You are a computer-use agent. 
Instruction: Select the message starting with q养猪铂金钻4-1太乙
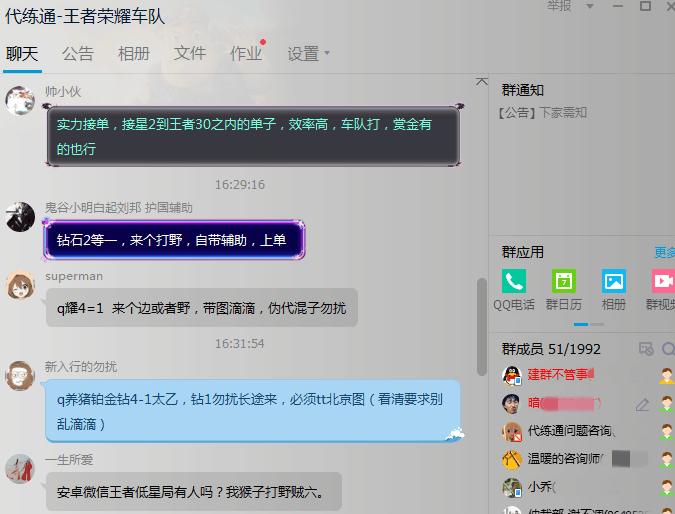click(253, 411)
